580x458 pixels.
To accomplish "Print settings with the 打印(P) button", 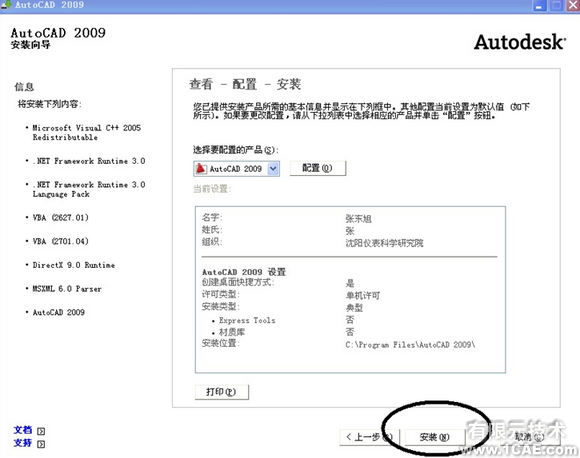I will (222, 392).
